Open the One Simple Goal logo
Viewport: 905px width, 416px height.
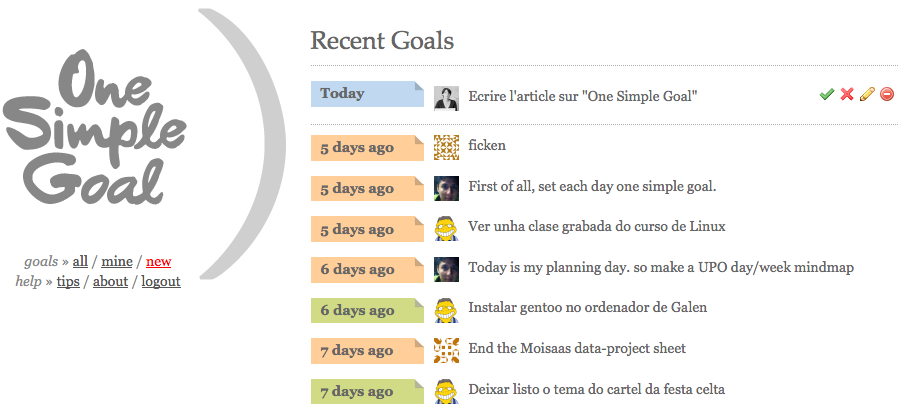pos(95,127)
